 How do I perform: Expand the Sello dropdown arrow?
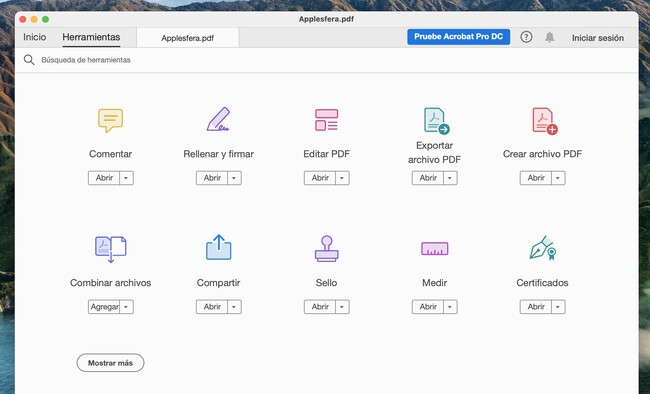tap(342, 307)
